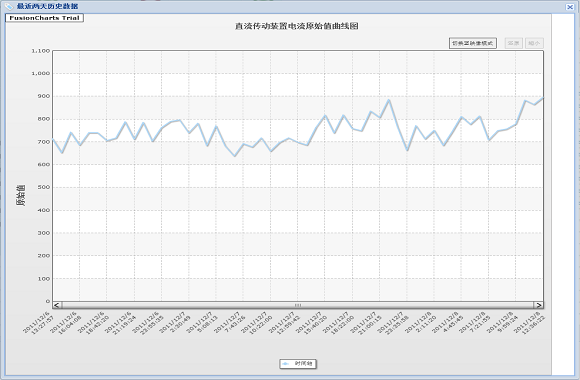Click the highest peak point near 2011/12/7 23:25
The image size is (580, 380).
pos(389,100)
